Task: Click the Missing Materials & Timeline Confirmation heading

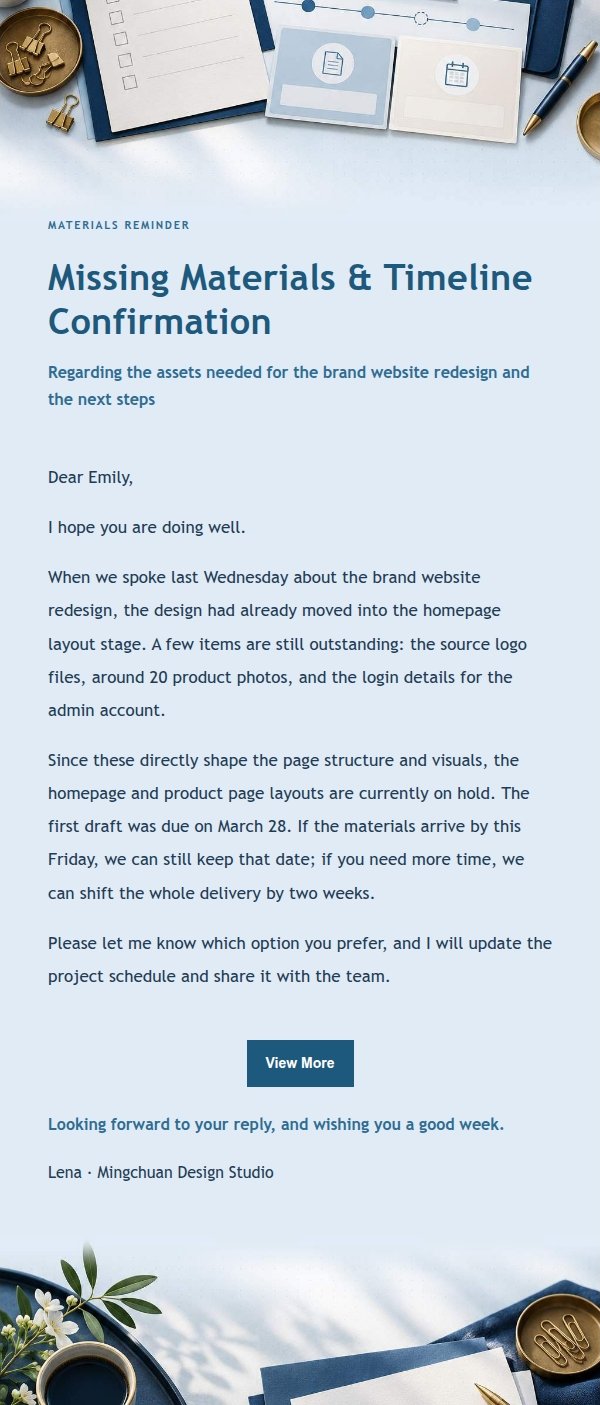Action: pos(290,299)
